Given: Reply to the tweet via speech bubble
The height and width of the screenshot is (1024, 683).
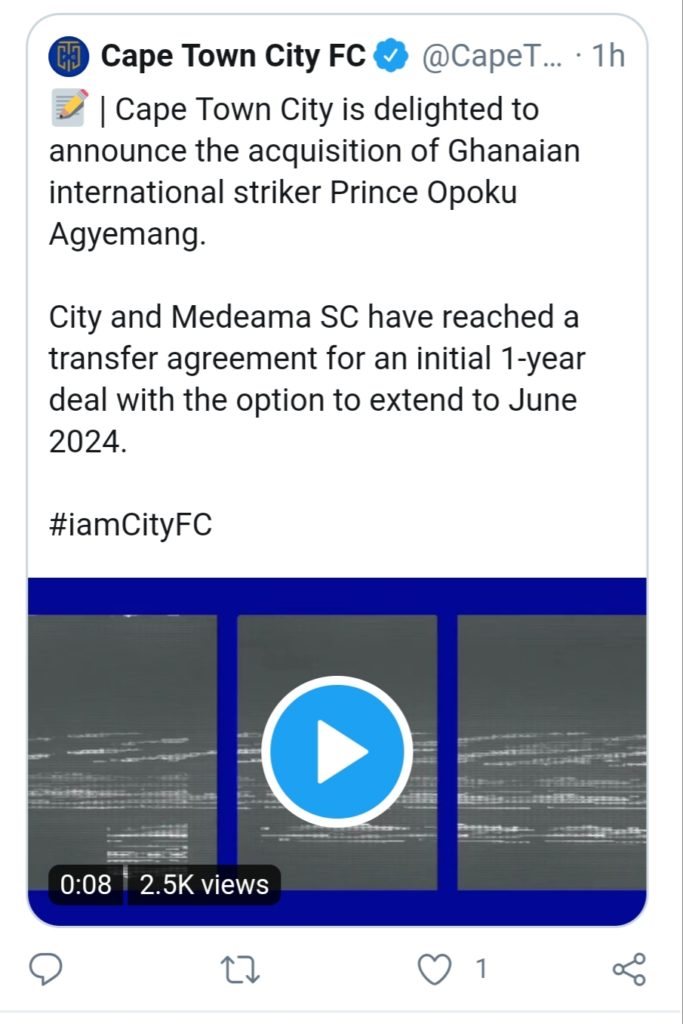Looking at the screenshot, I should coord(47,968).
